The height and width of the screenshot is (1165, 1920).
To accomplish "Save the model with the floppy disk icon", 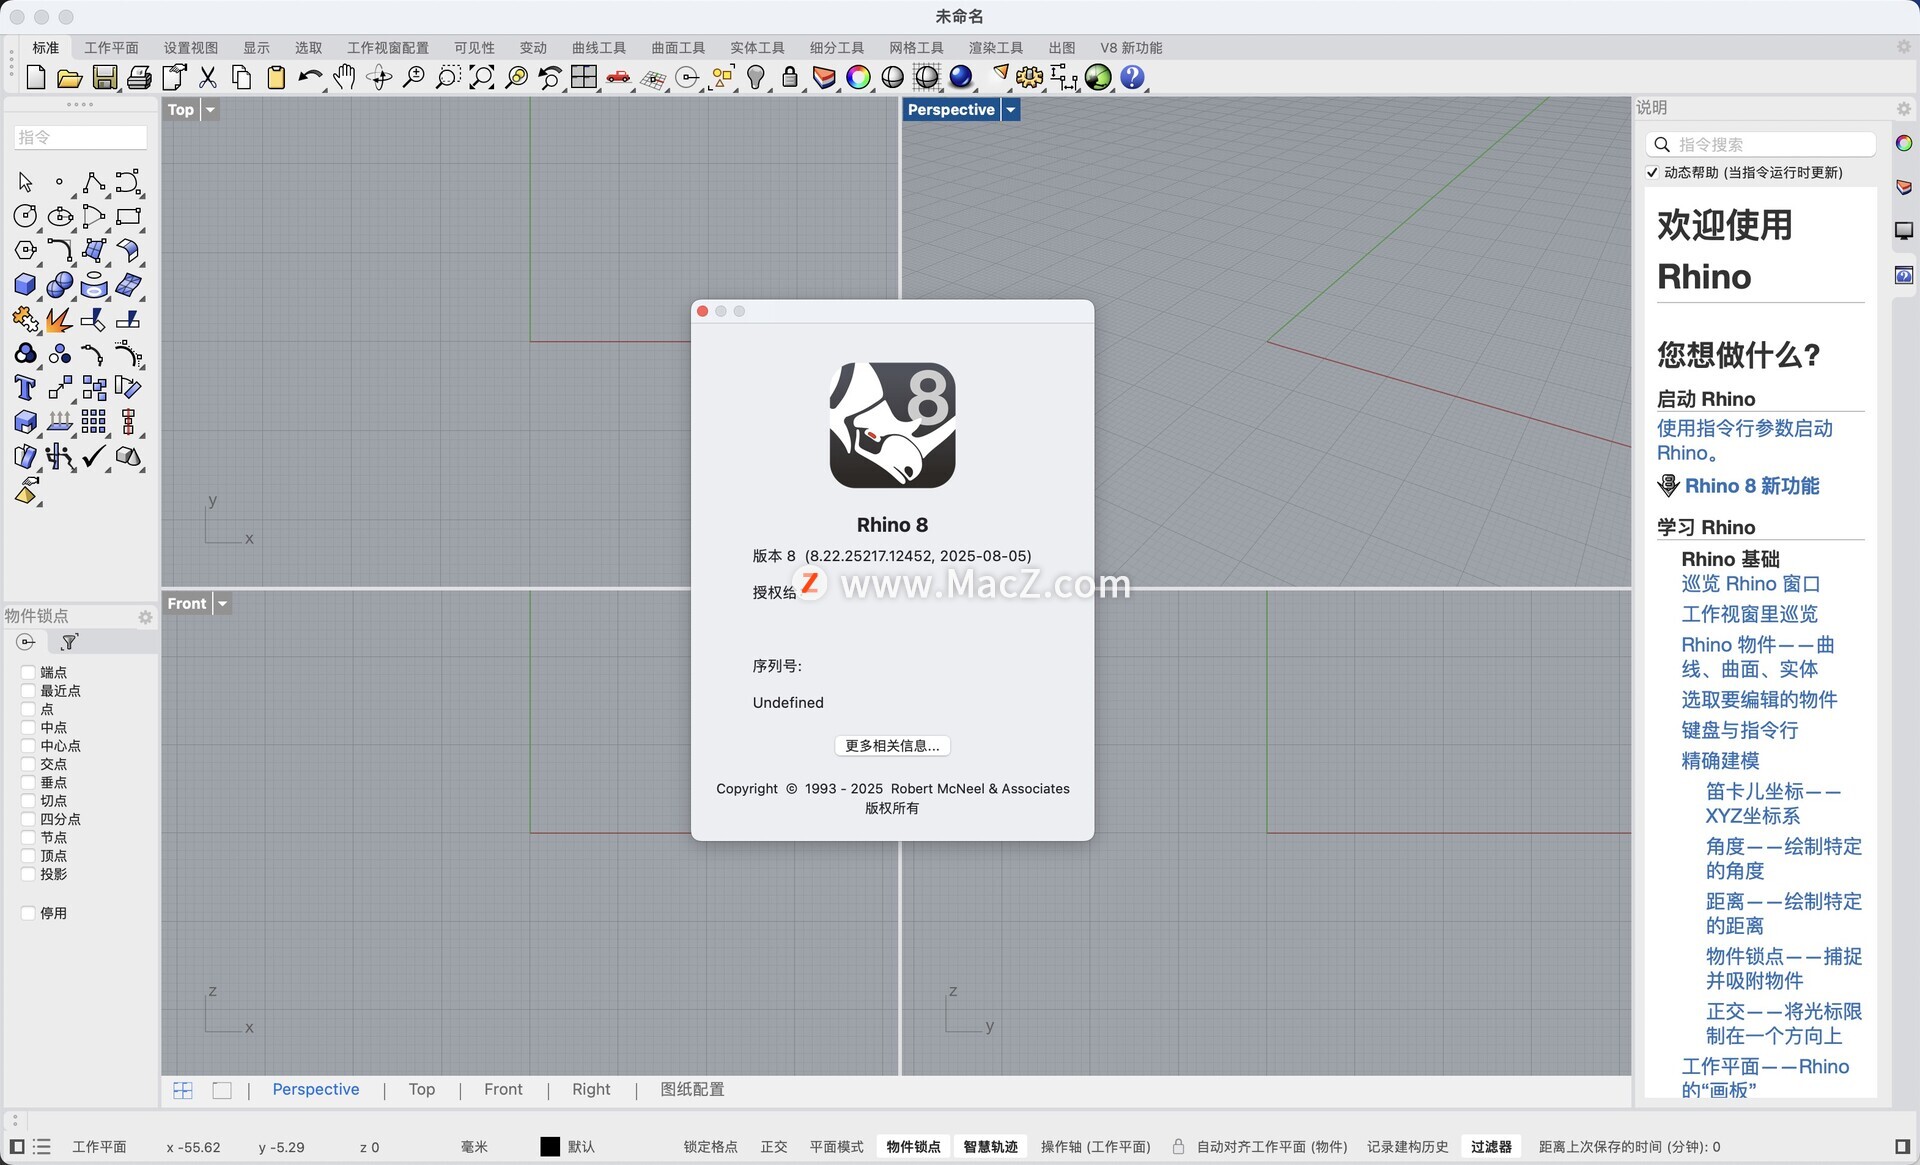I will pos(104,77).
